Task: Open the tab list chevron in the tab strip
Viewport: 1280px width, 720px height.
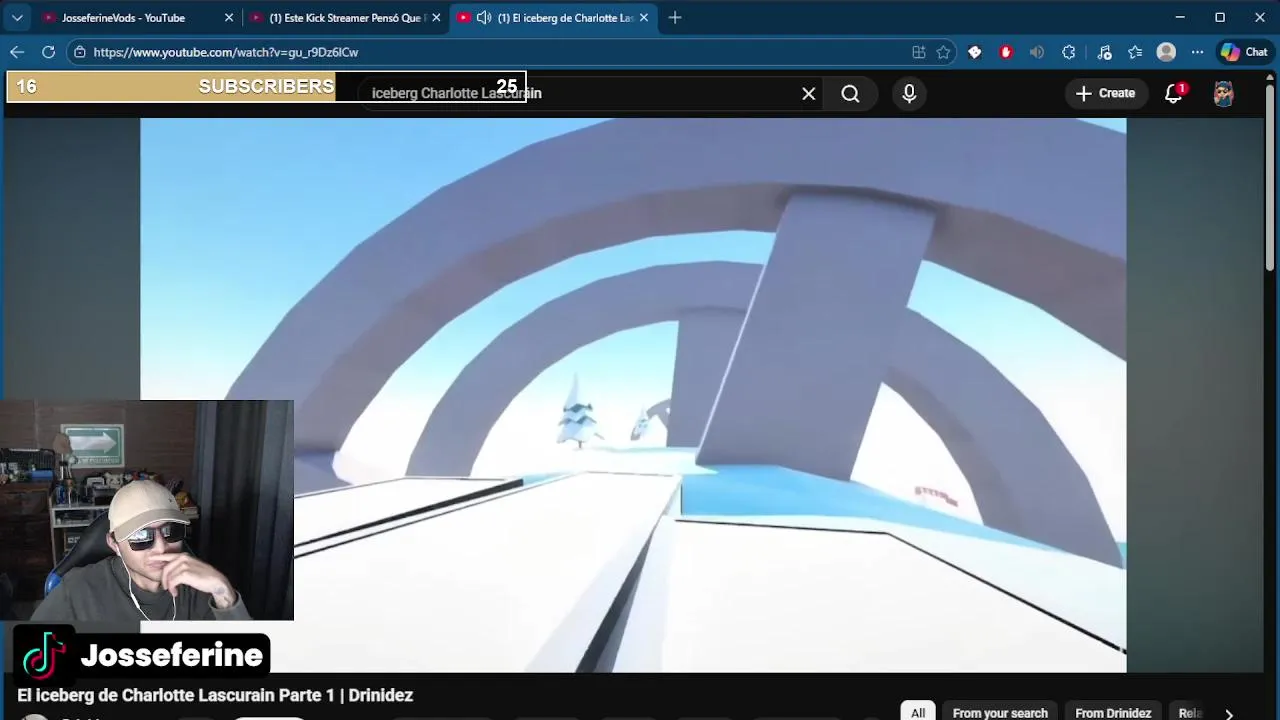Action: (17, 18)
